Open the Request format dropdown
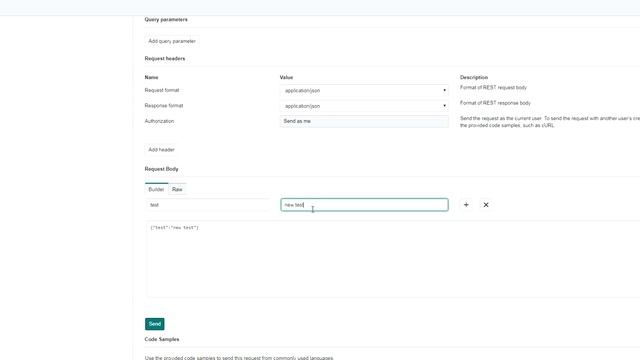640x360 pixels. point(364,91)
